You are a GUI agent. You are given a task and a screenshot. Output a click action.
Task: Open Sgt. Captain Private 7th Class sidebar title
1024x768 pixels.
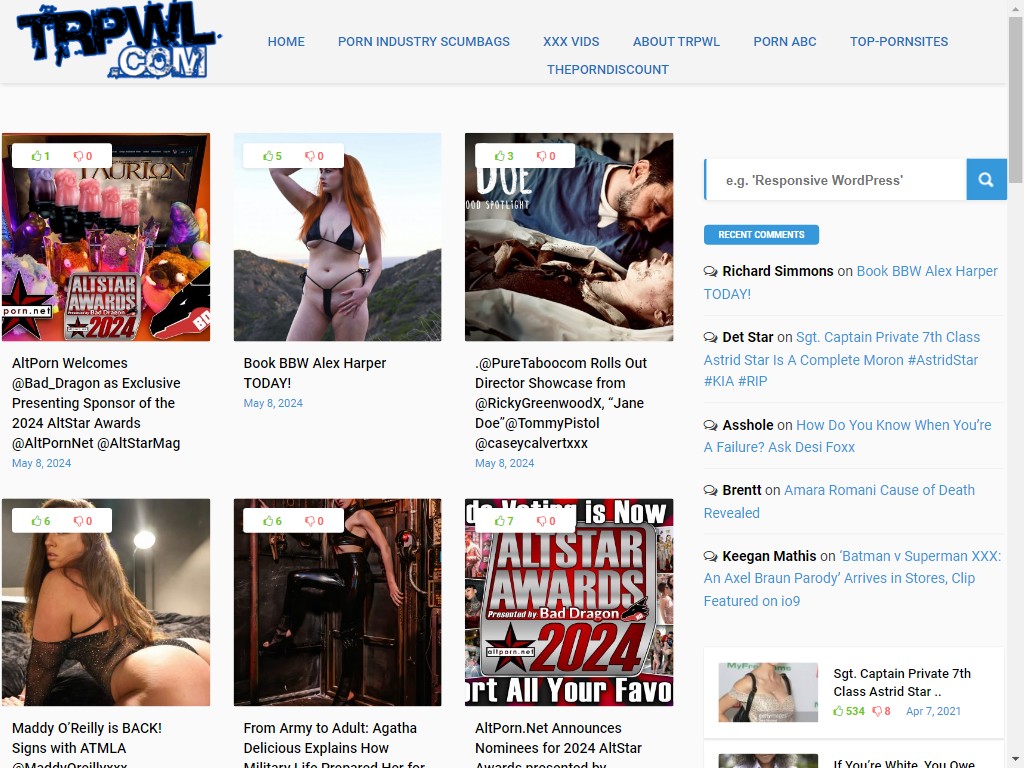point(902,682)
